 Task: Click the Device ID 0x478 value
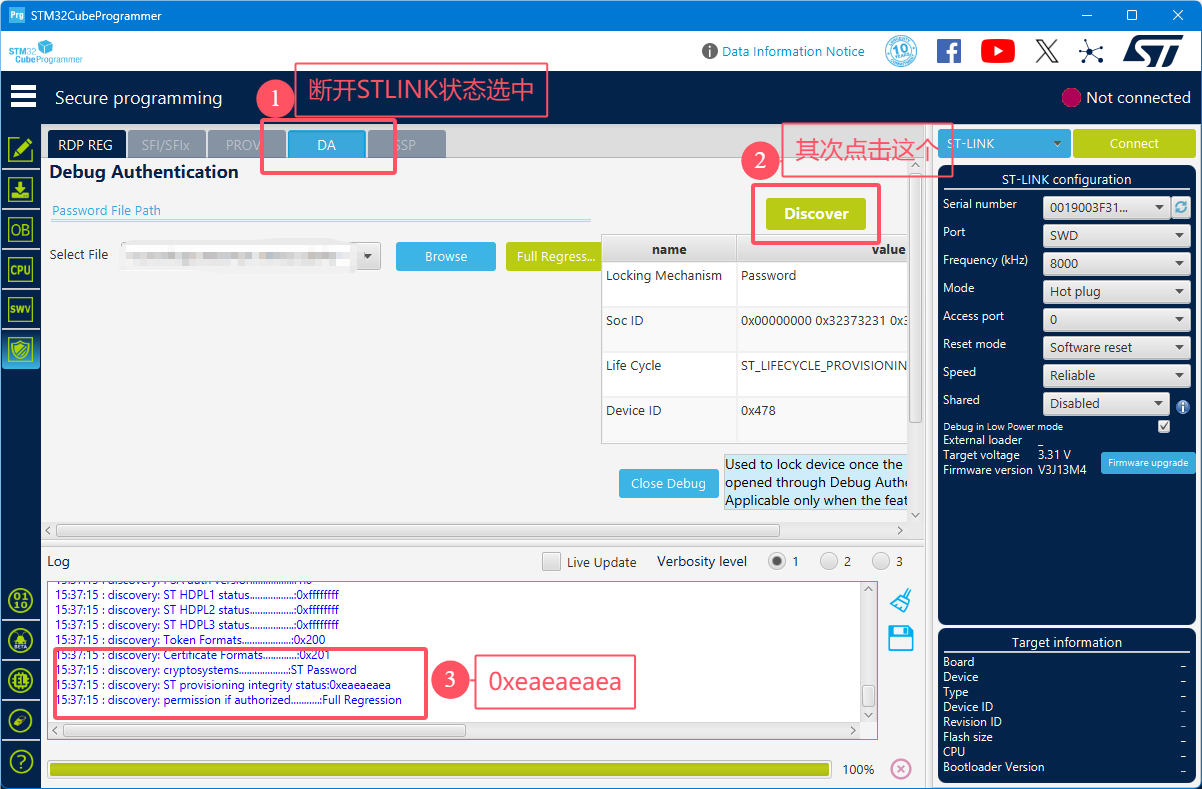[758, 411]
